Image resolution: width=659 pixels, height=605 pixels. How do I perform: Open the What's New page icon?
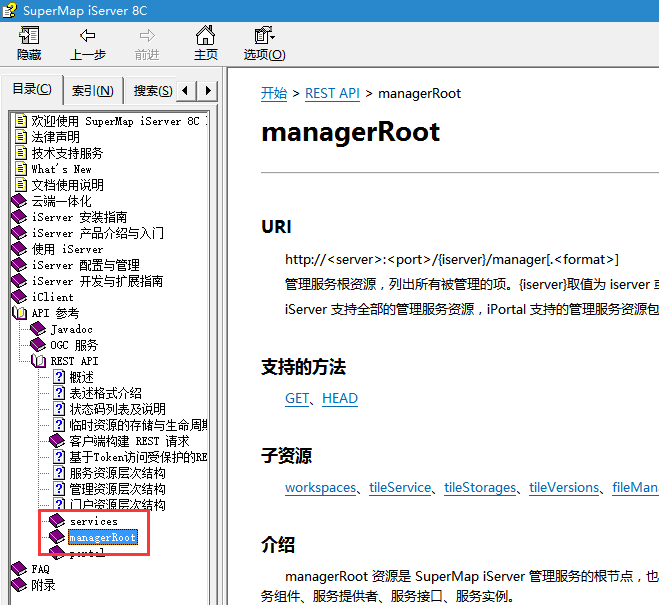[x=21, y=168]
